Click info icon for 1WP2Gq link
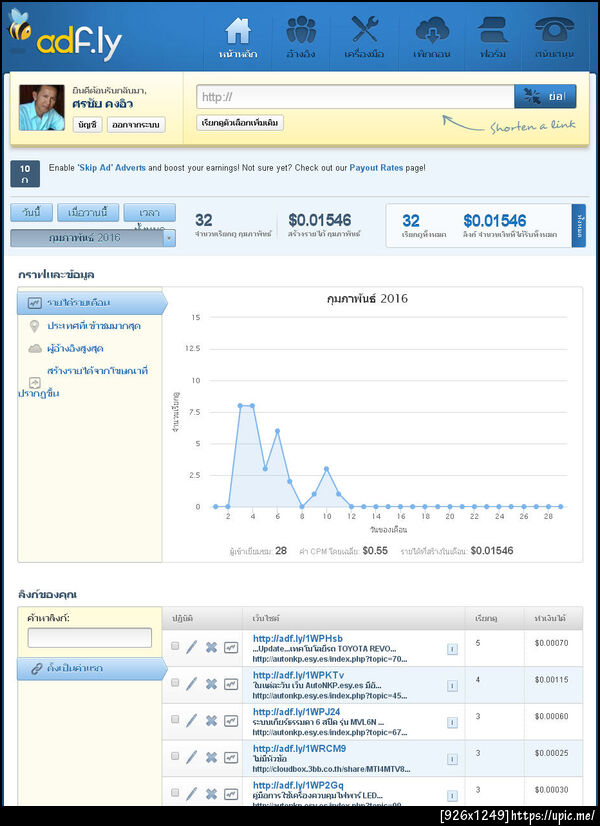Screen dimensions: 600x826 [x=452, y=795]
